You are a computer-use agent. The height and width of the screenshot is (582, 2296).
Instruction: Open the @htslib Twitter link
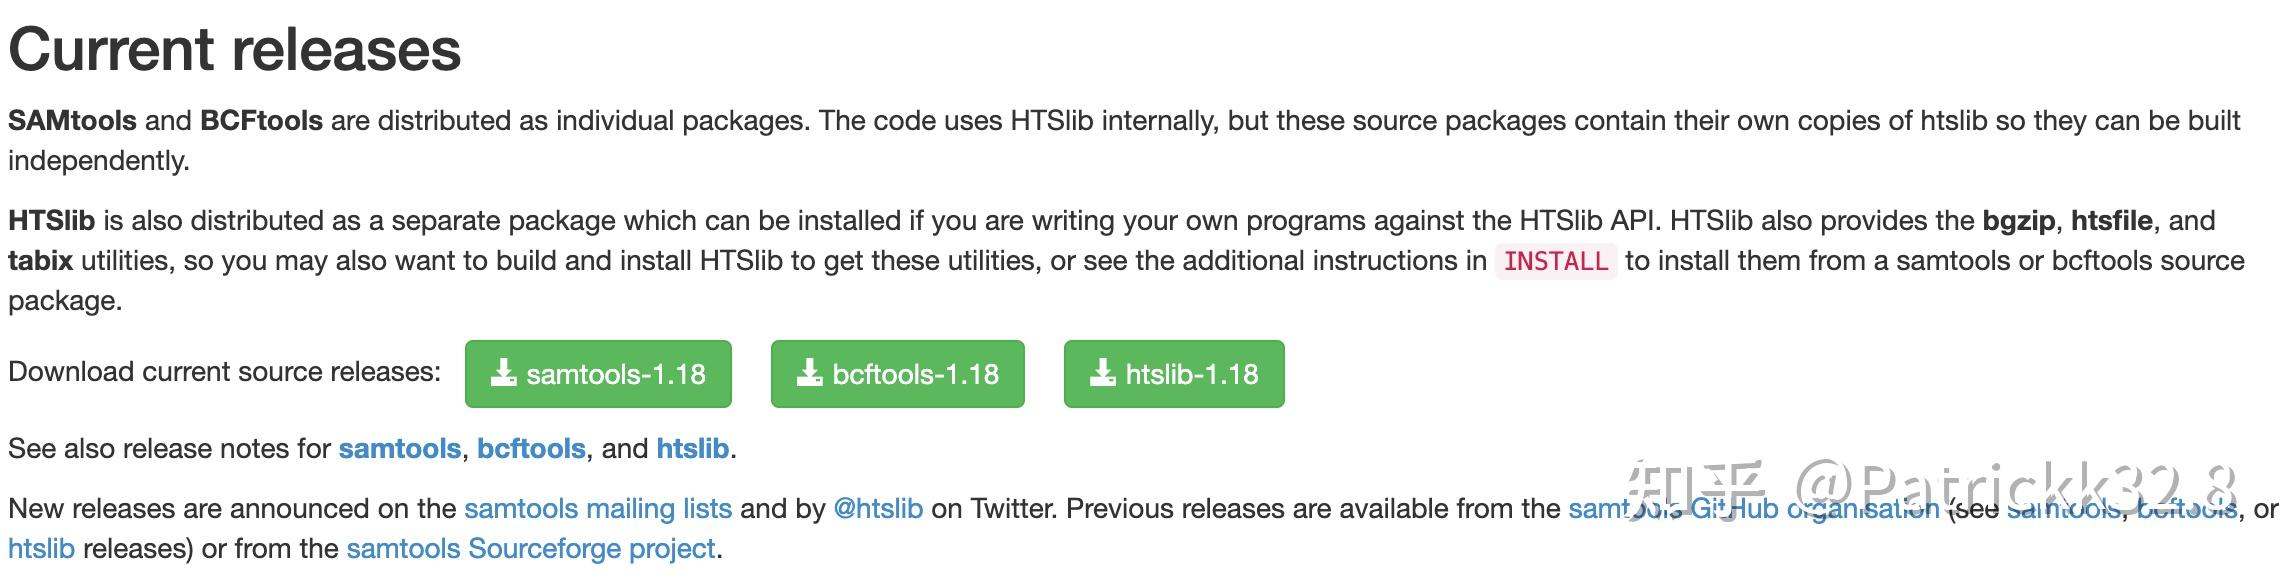[x=877, y=509]
